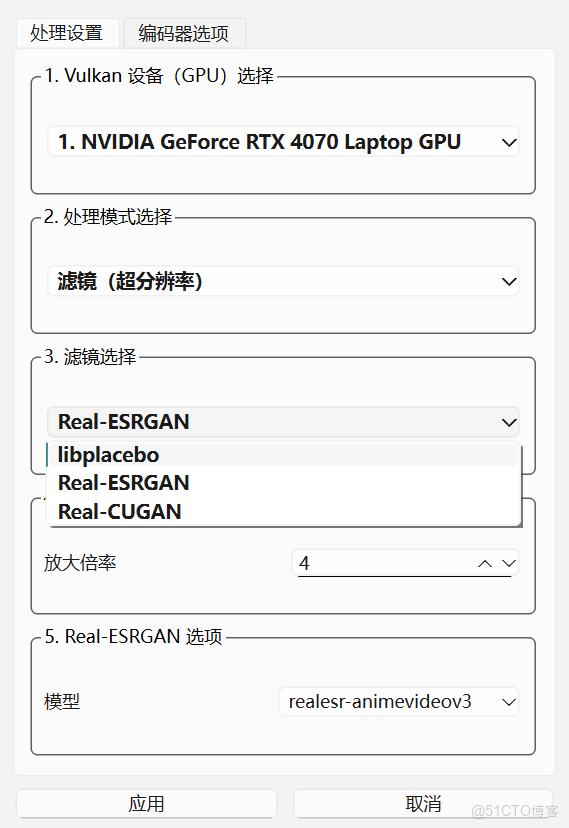Click the '2. 处理模式选择' heading
The image size is (569, 828).
[x=108, y=217]
